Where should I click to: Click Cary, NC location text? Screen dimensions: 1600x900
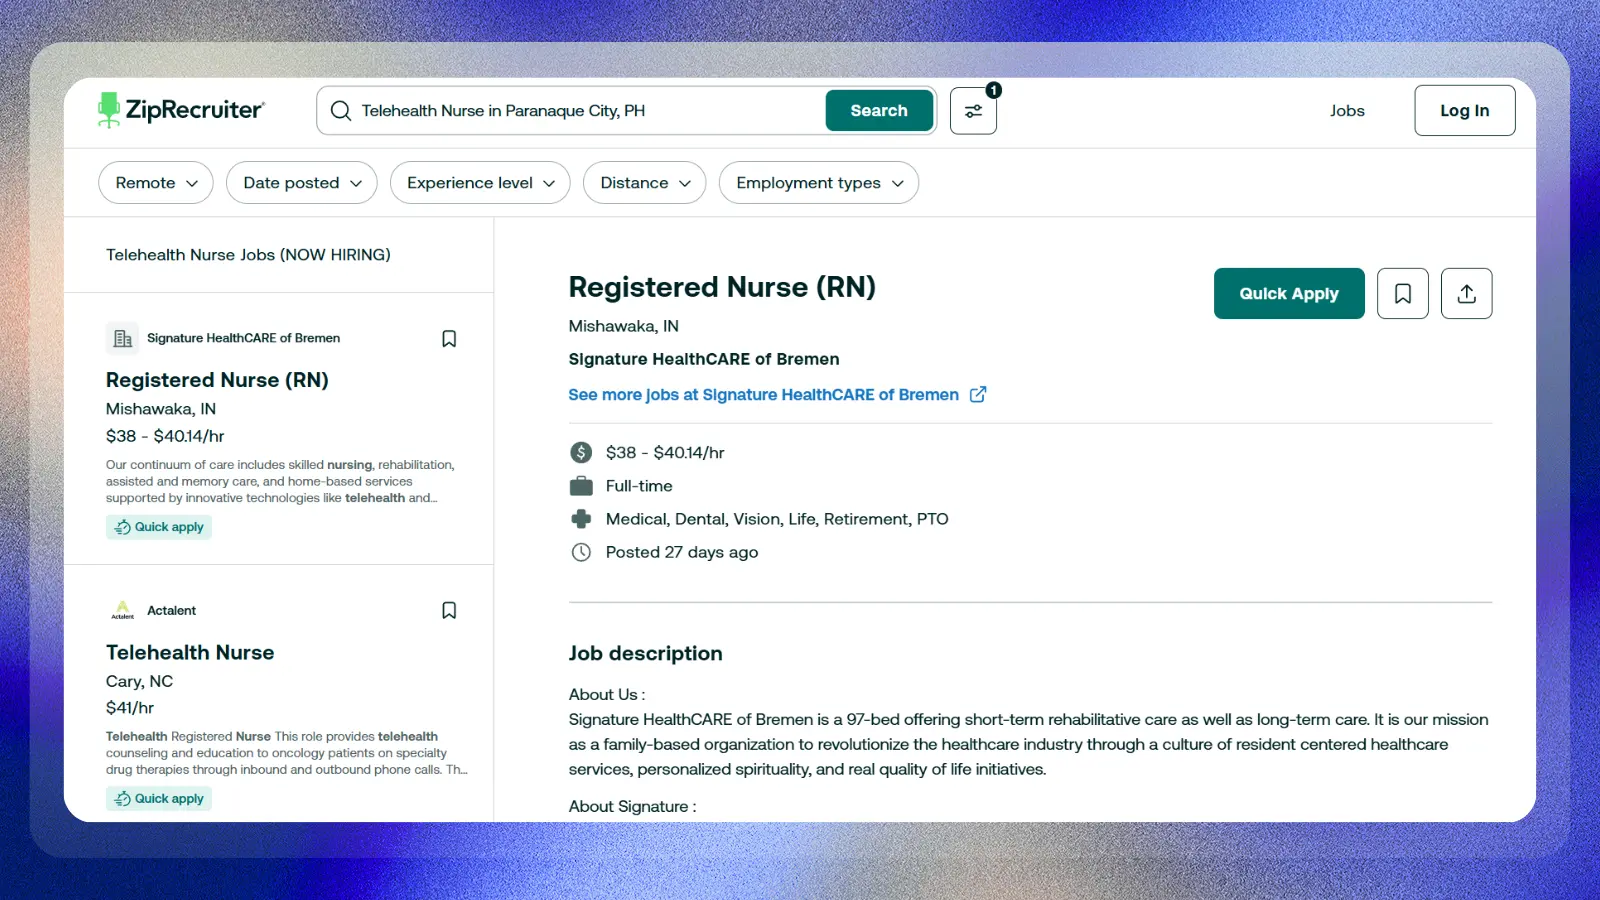click(139, 681)
